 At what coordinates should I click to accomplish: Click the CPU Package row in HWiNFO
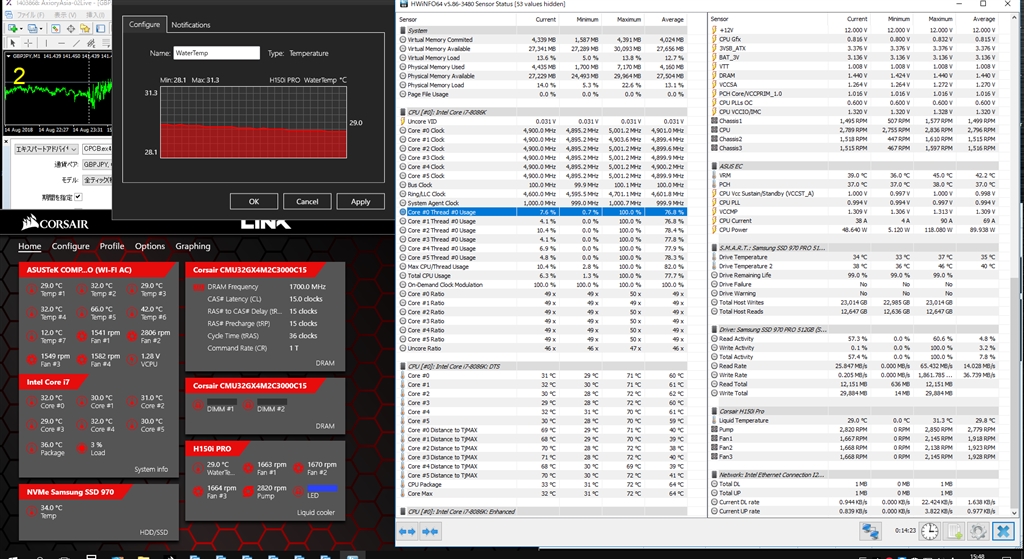click(x=541, y=485)
